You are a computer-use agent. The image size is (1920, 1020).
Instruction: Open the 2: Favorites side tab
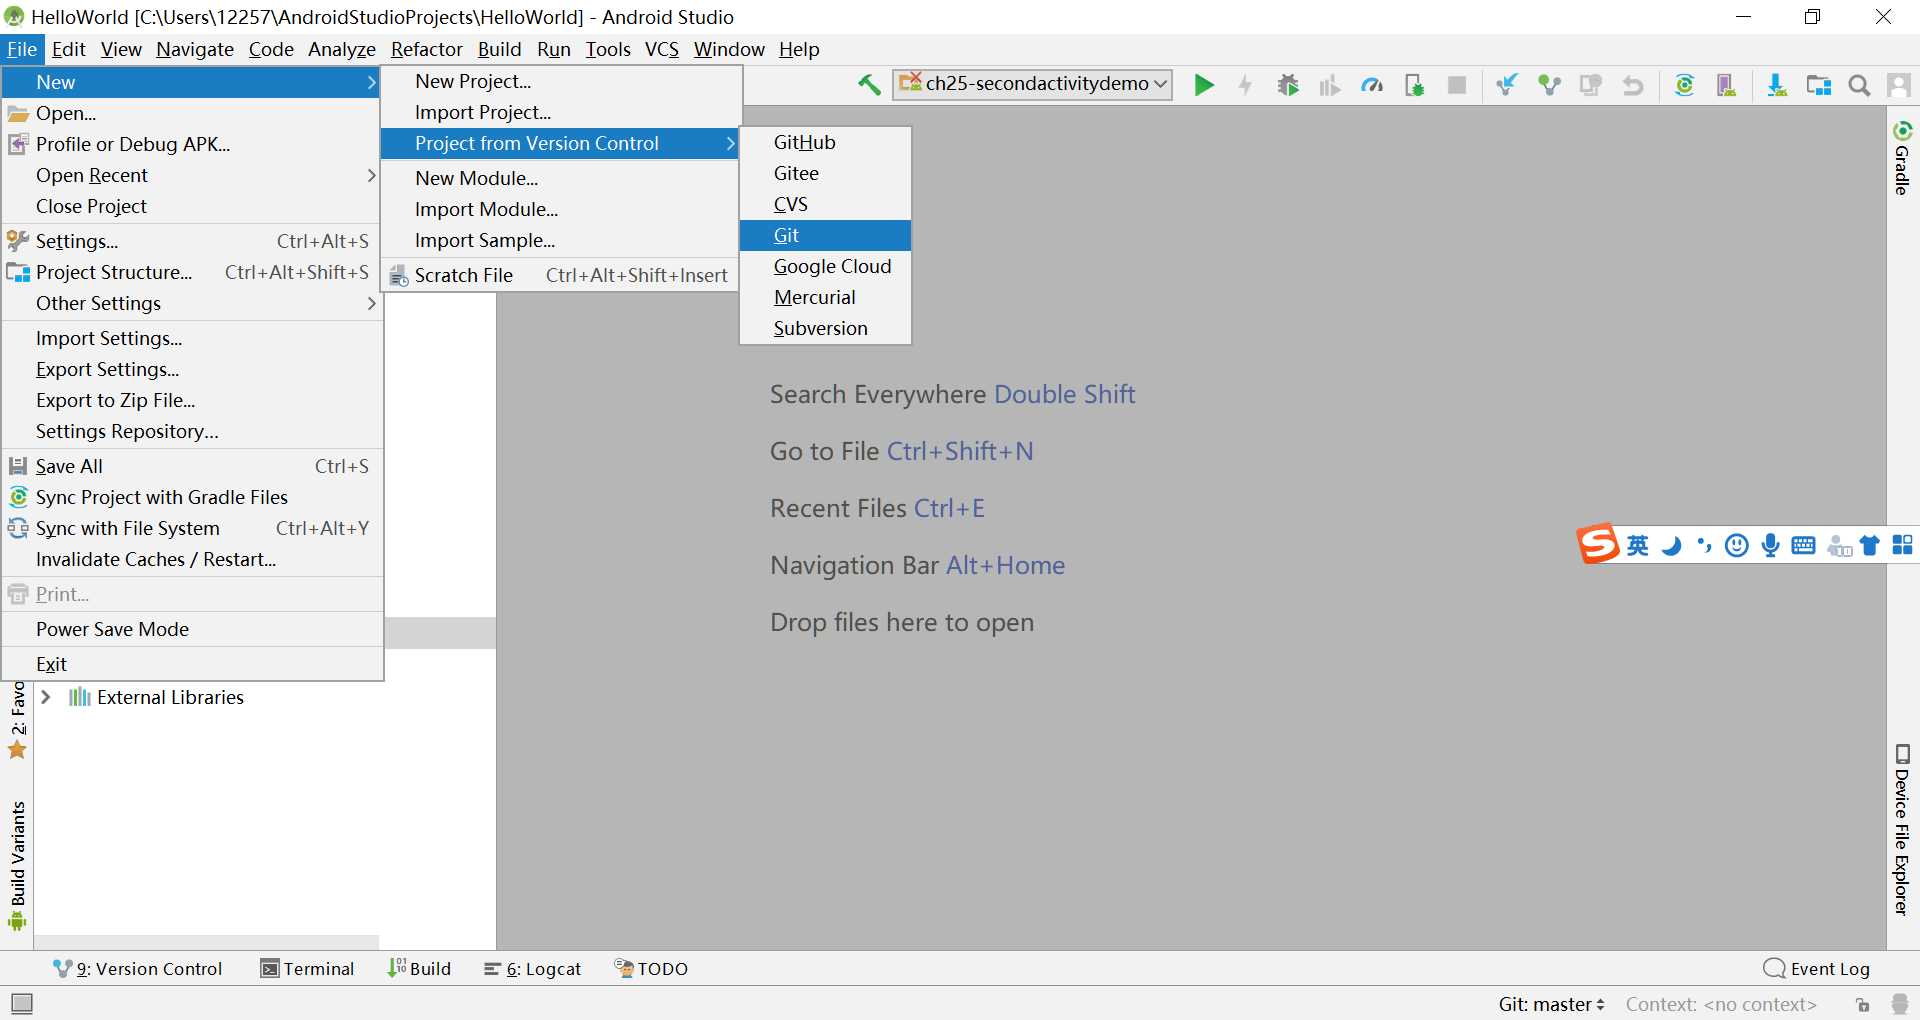pyautogui.click(x=18, y=720)
